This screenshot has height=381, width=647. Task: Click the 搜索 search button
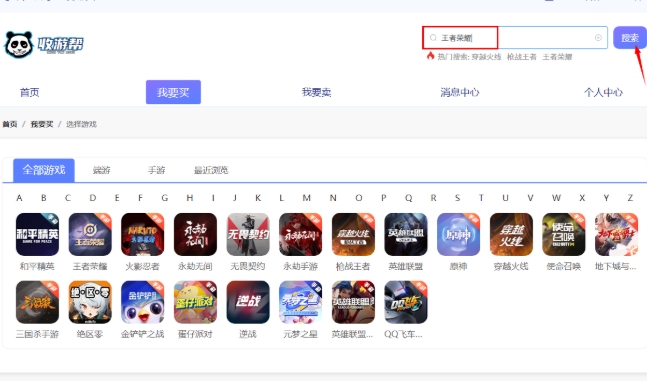(x=630, y=38)
